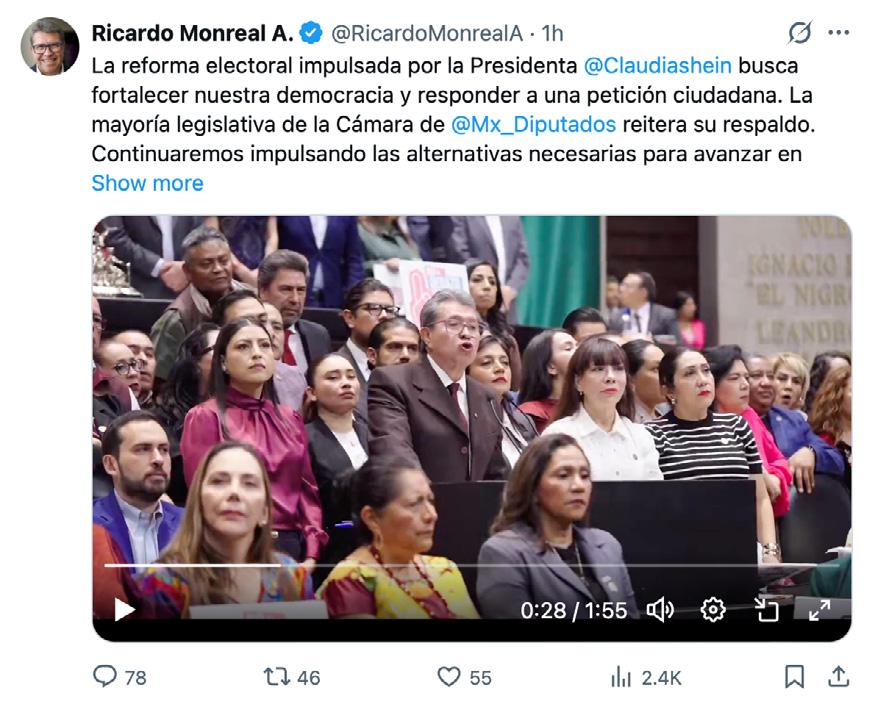Toggle picture-in-picture mode icon
This screenshot has width=875, height=707.
coord(766,610)
